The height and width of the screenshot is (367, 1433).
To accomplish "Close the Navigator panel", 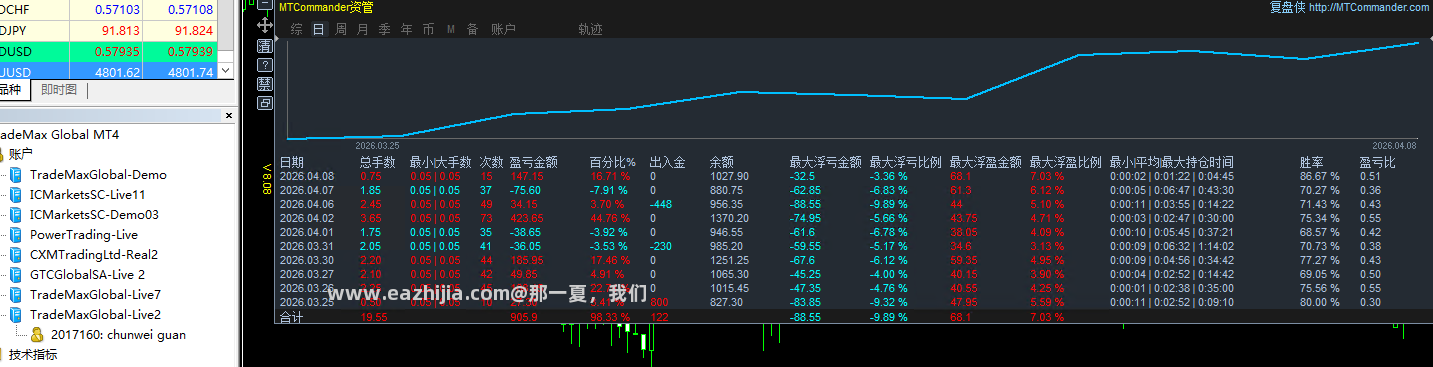I will (229, 117).
